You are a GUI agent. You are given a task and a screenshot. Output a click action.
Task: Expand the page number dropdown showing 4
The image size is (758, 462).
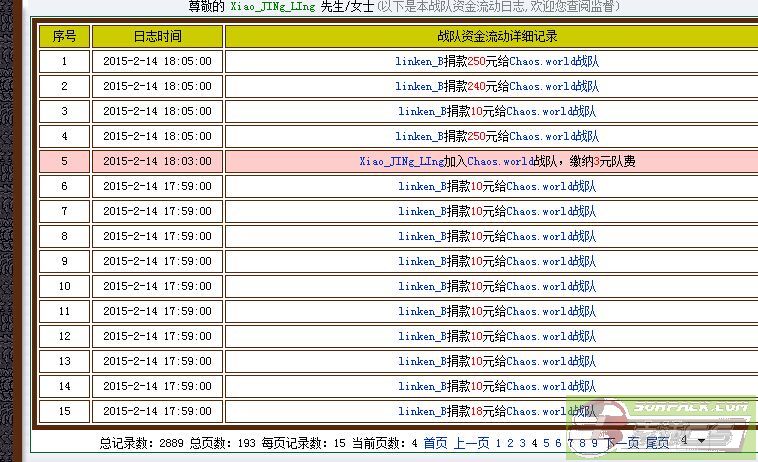[693, 440]
